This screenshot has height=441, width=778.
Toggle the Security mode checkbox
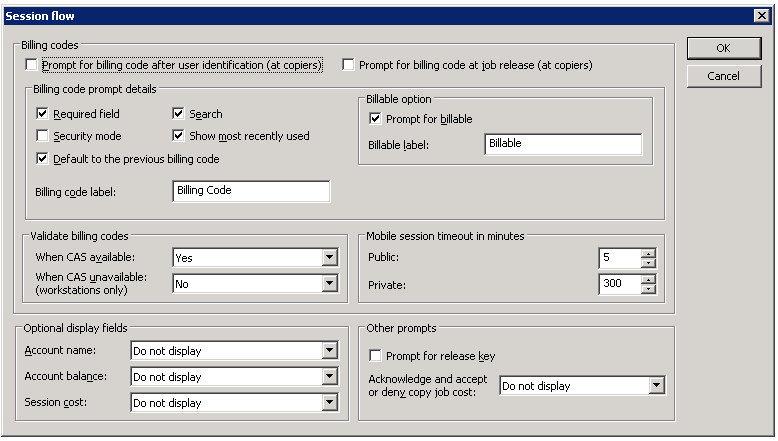tap(42, 136)
